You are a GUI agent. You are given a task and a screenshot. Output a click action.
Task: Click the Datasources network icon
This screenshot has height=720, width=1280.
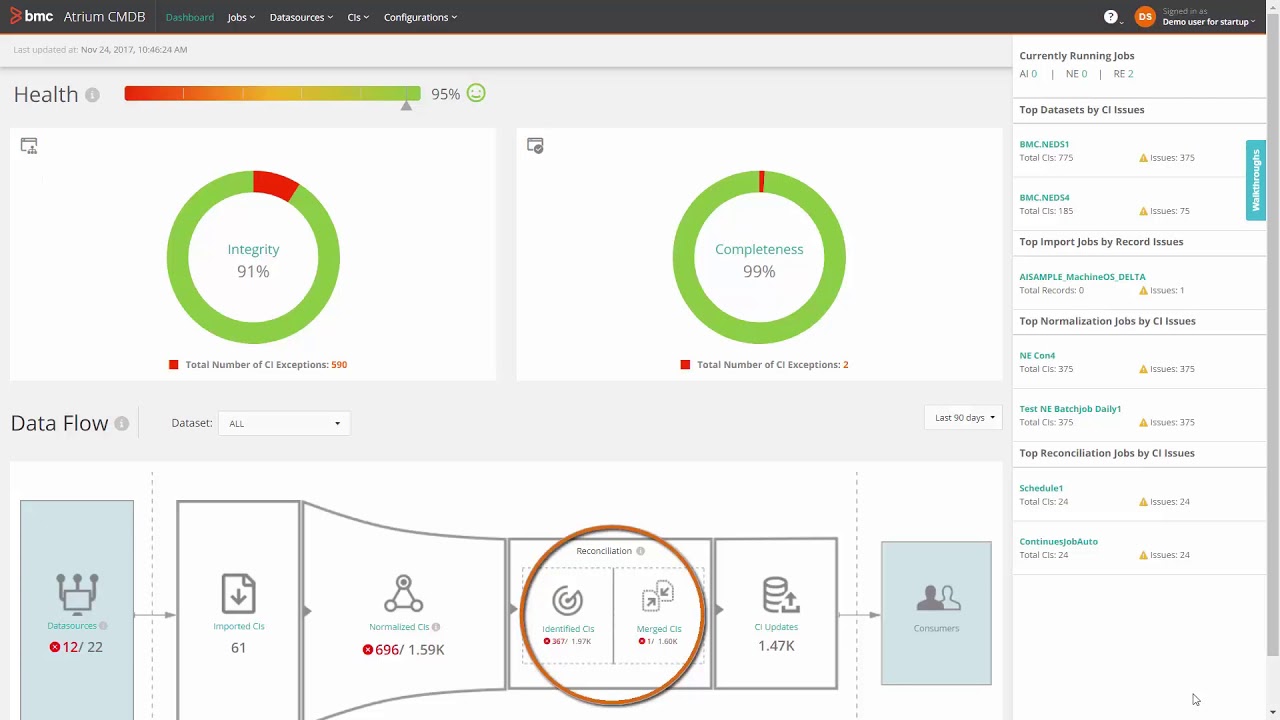tap(77, 593)
